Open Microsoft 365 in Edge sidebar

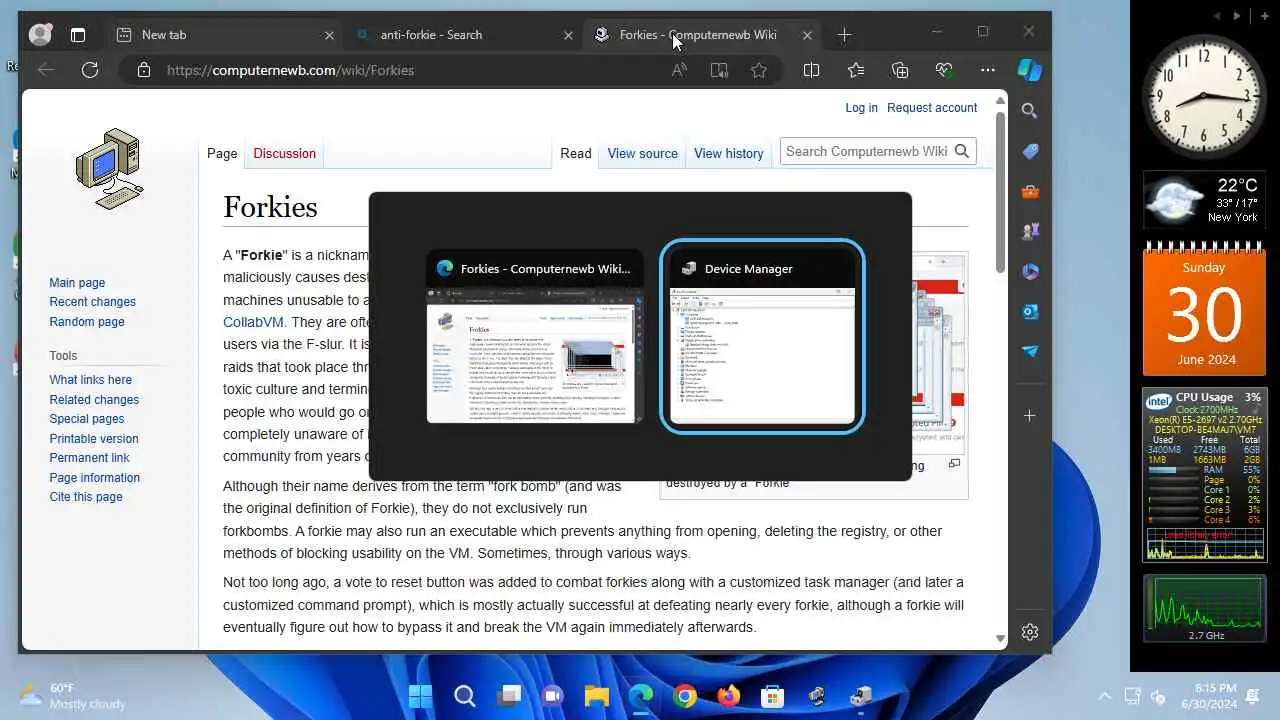click(x=1030, y=271)
